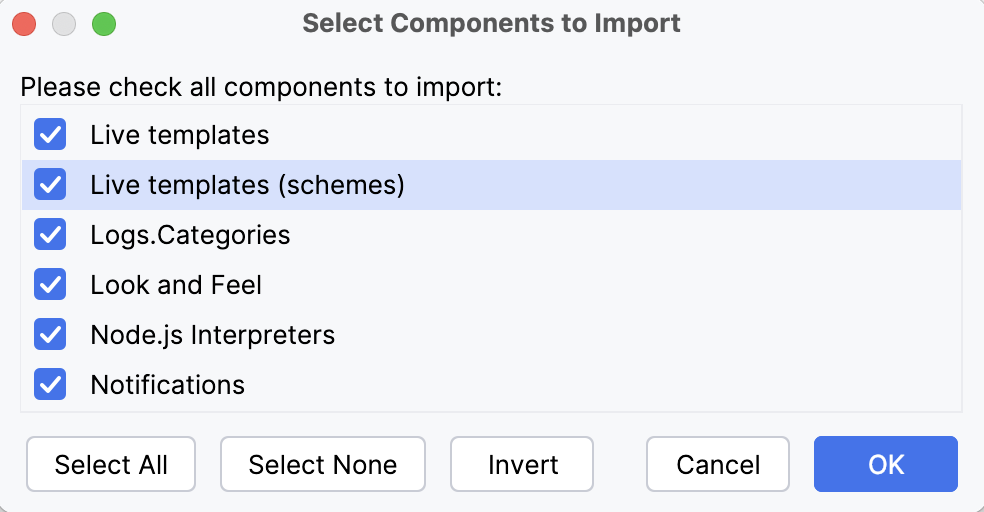Disable the Look and Feel checkbox
This screenshot has height=512, width=984.
(50, 285)
